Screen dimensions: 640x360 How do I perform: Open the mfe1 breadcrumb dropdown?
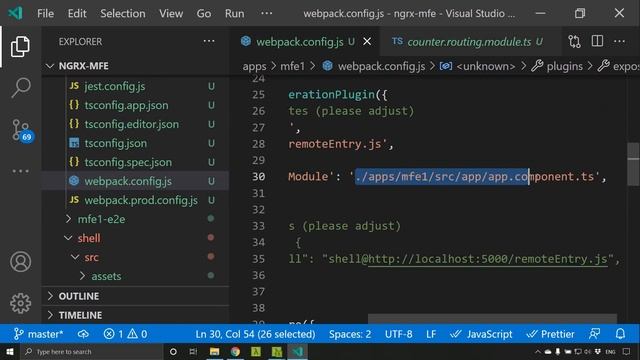(x=292, y=66)
